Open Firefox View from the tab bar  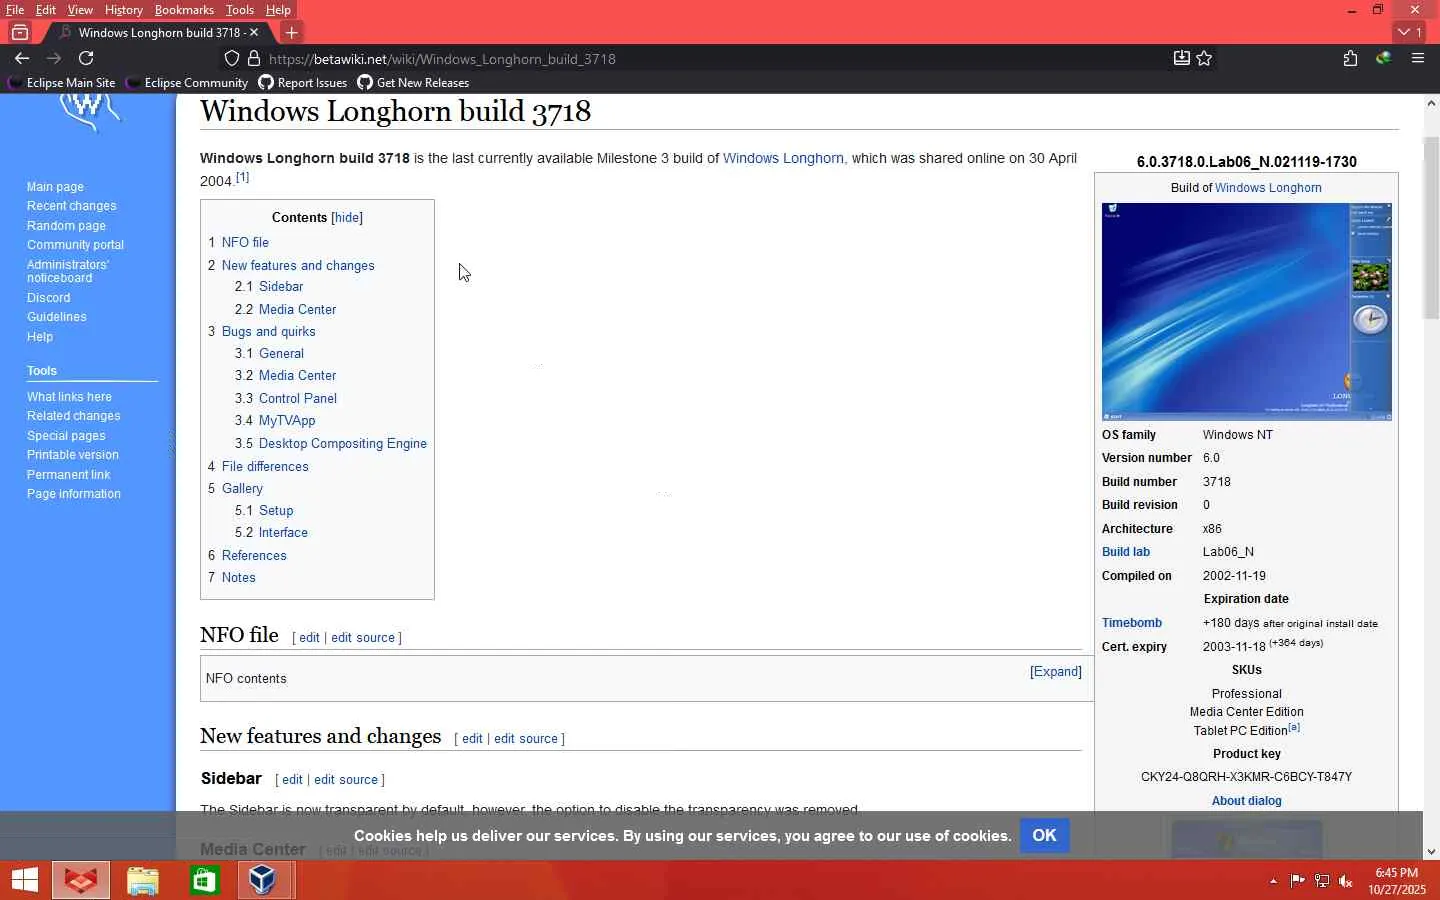point(20,32)
